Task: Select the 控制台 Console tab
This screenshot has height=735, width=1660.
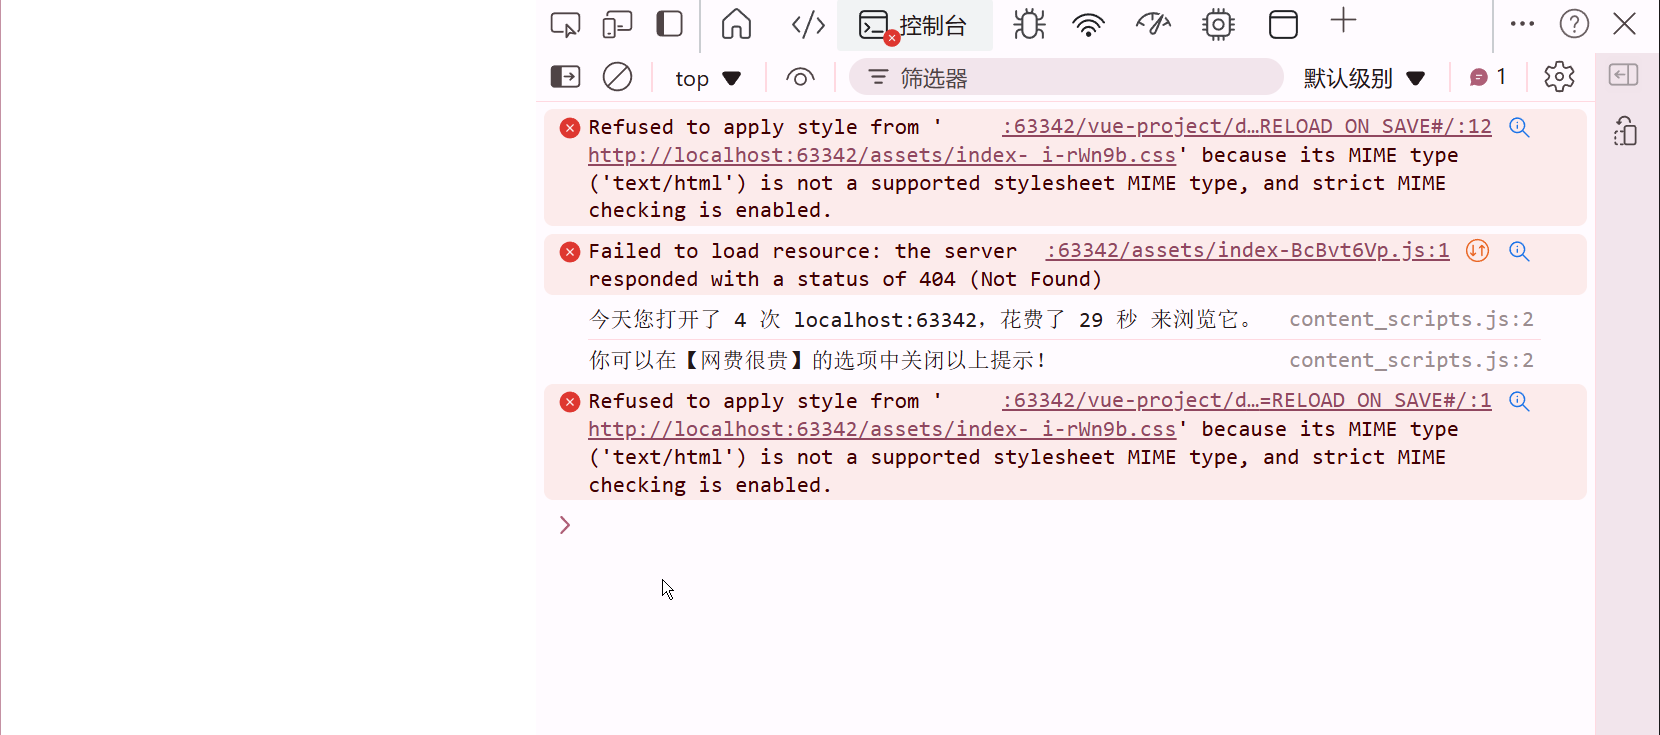Action: (915, 25)
